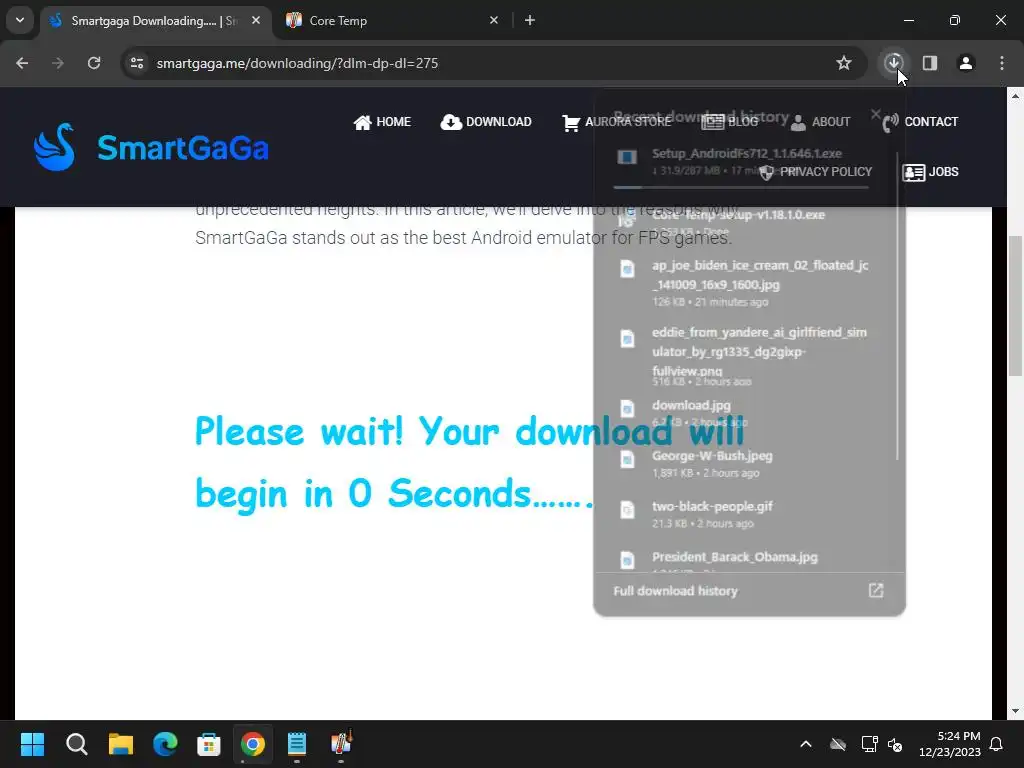The height and width of the screenshot is (768, 1024).
Task: Open the muted volume tray icon
Action: 895,744
